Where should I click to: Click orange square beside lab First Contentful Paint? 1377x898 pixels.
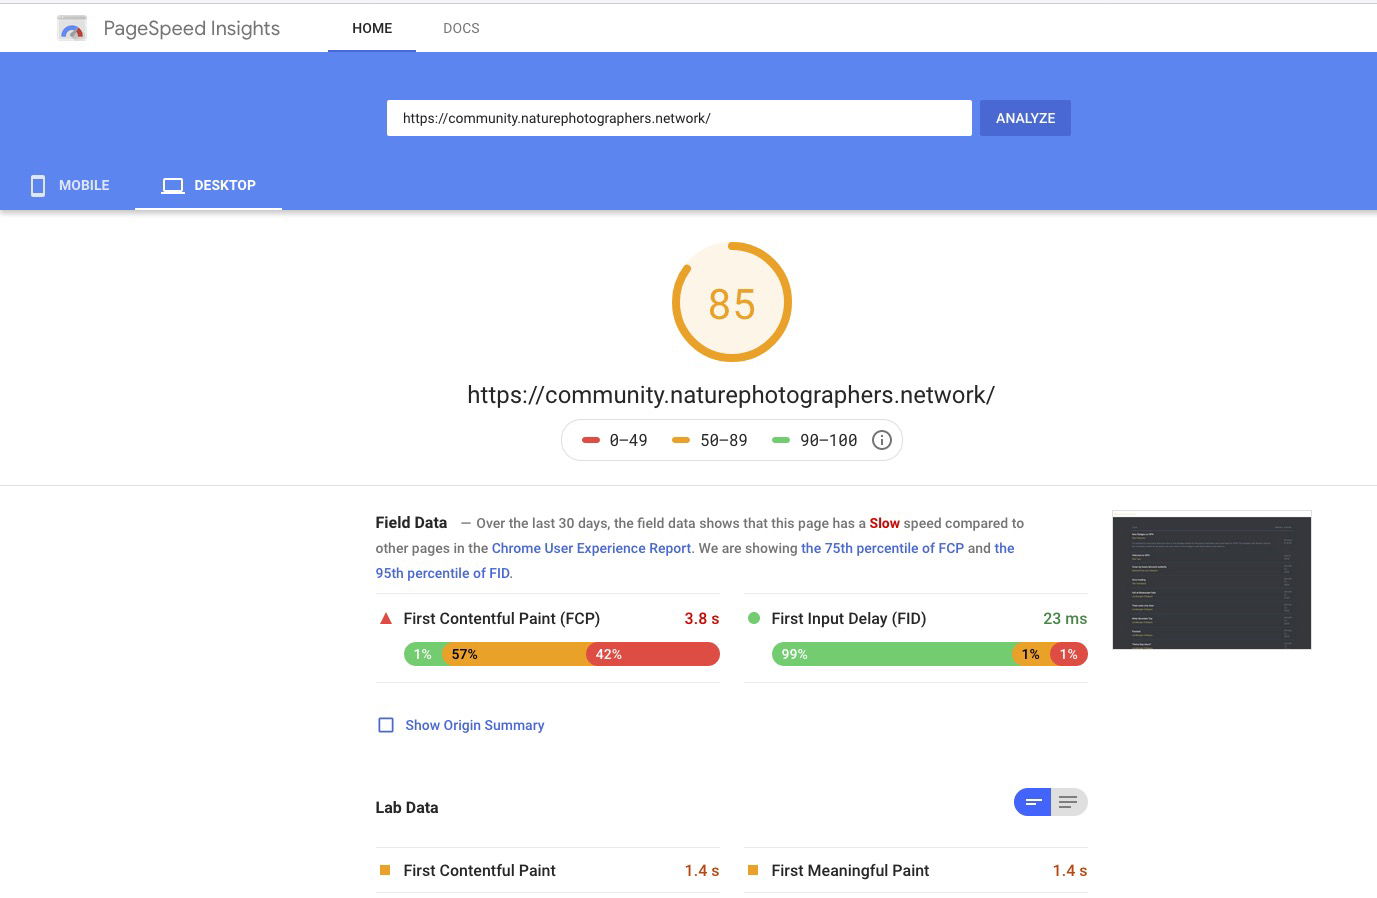pyautogui.click(x=385, y=870)
